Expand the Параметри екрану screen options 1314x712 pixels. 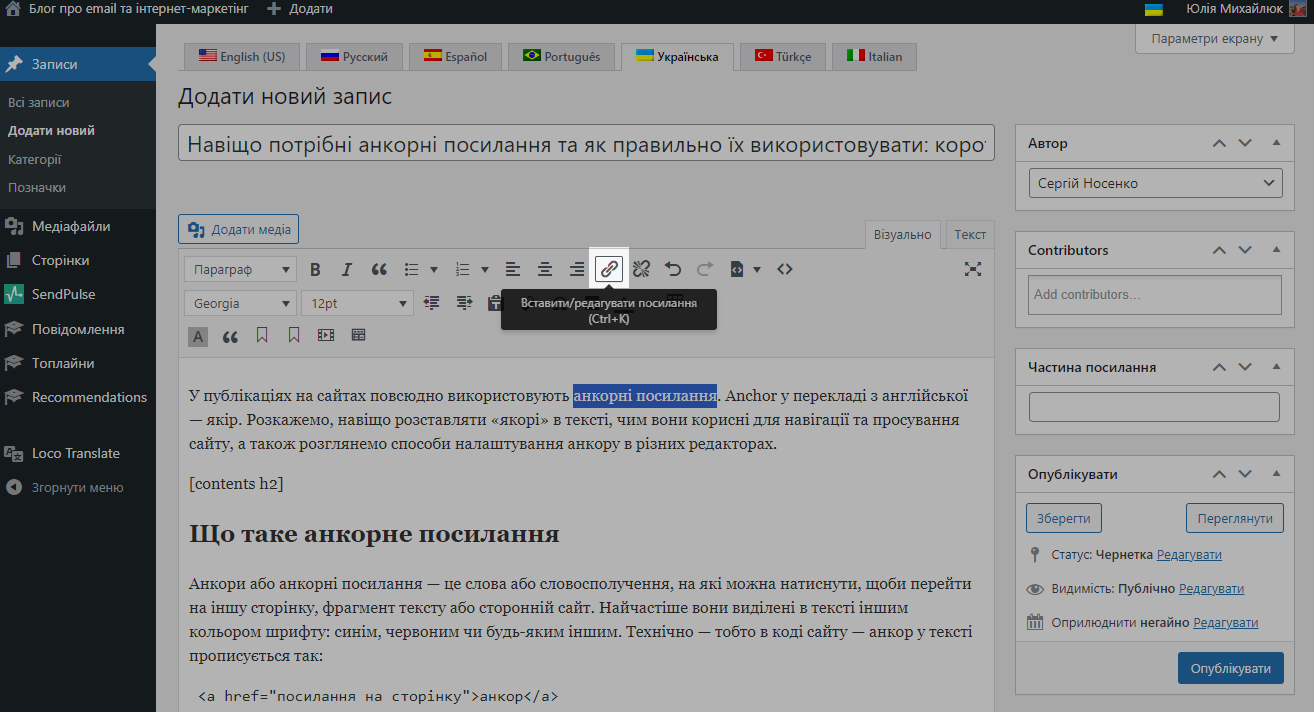tap(1215, 39)
